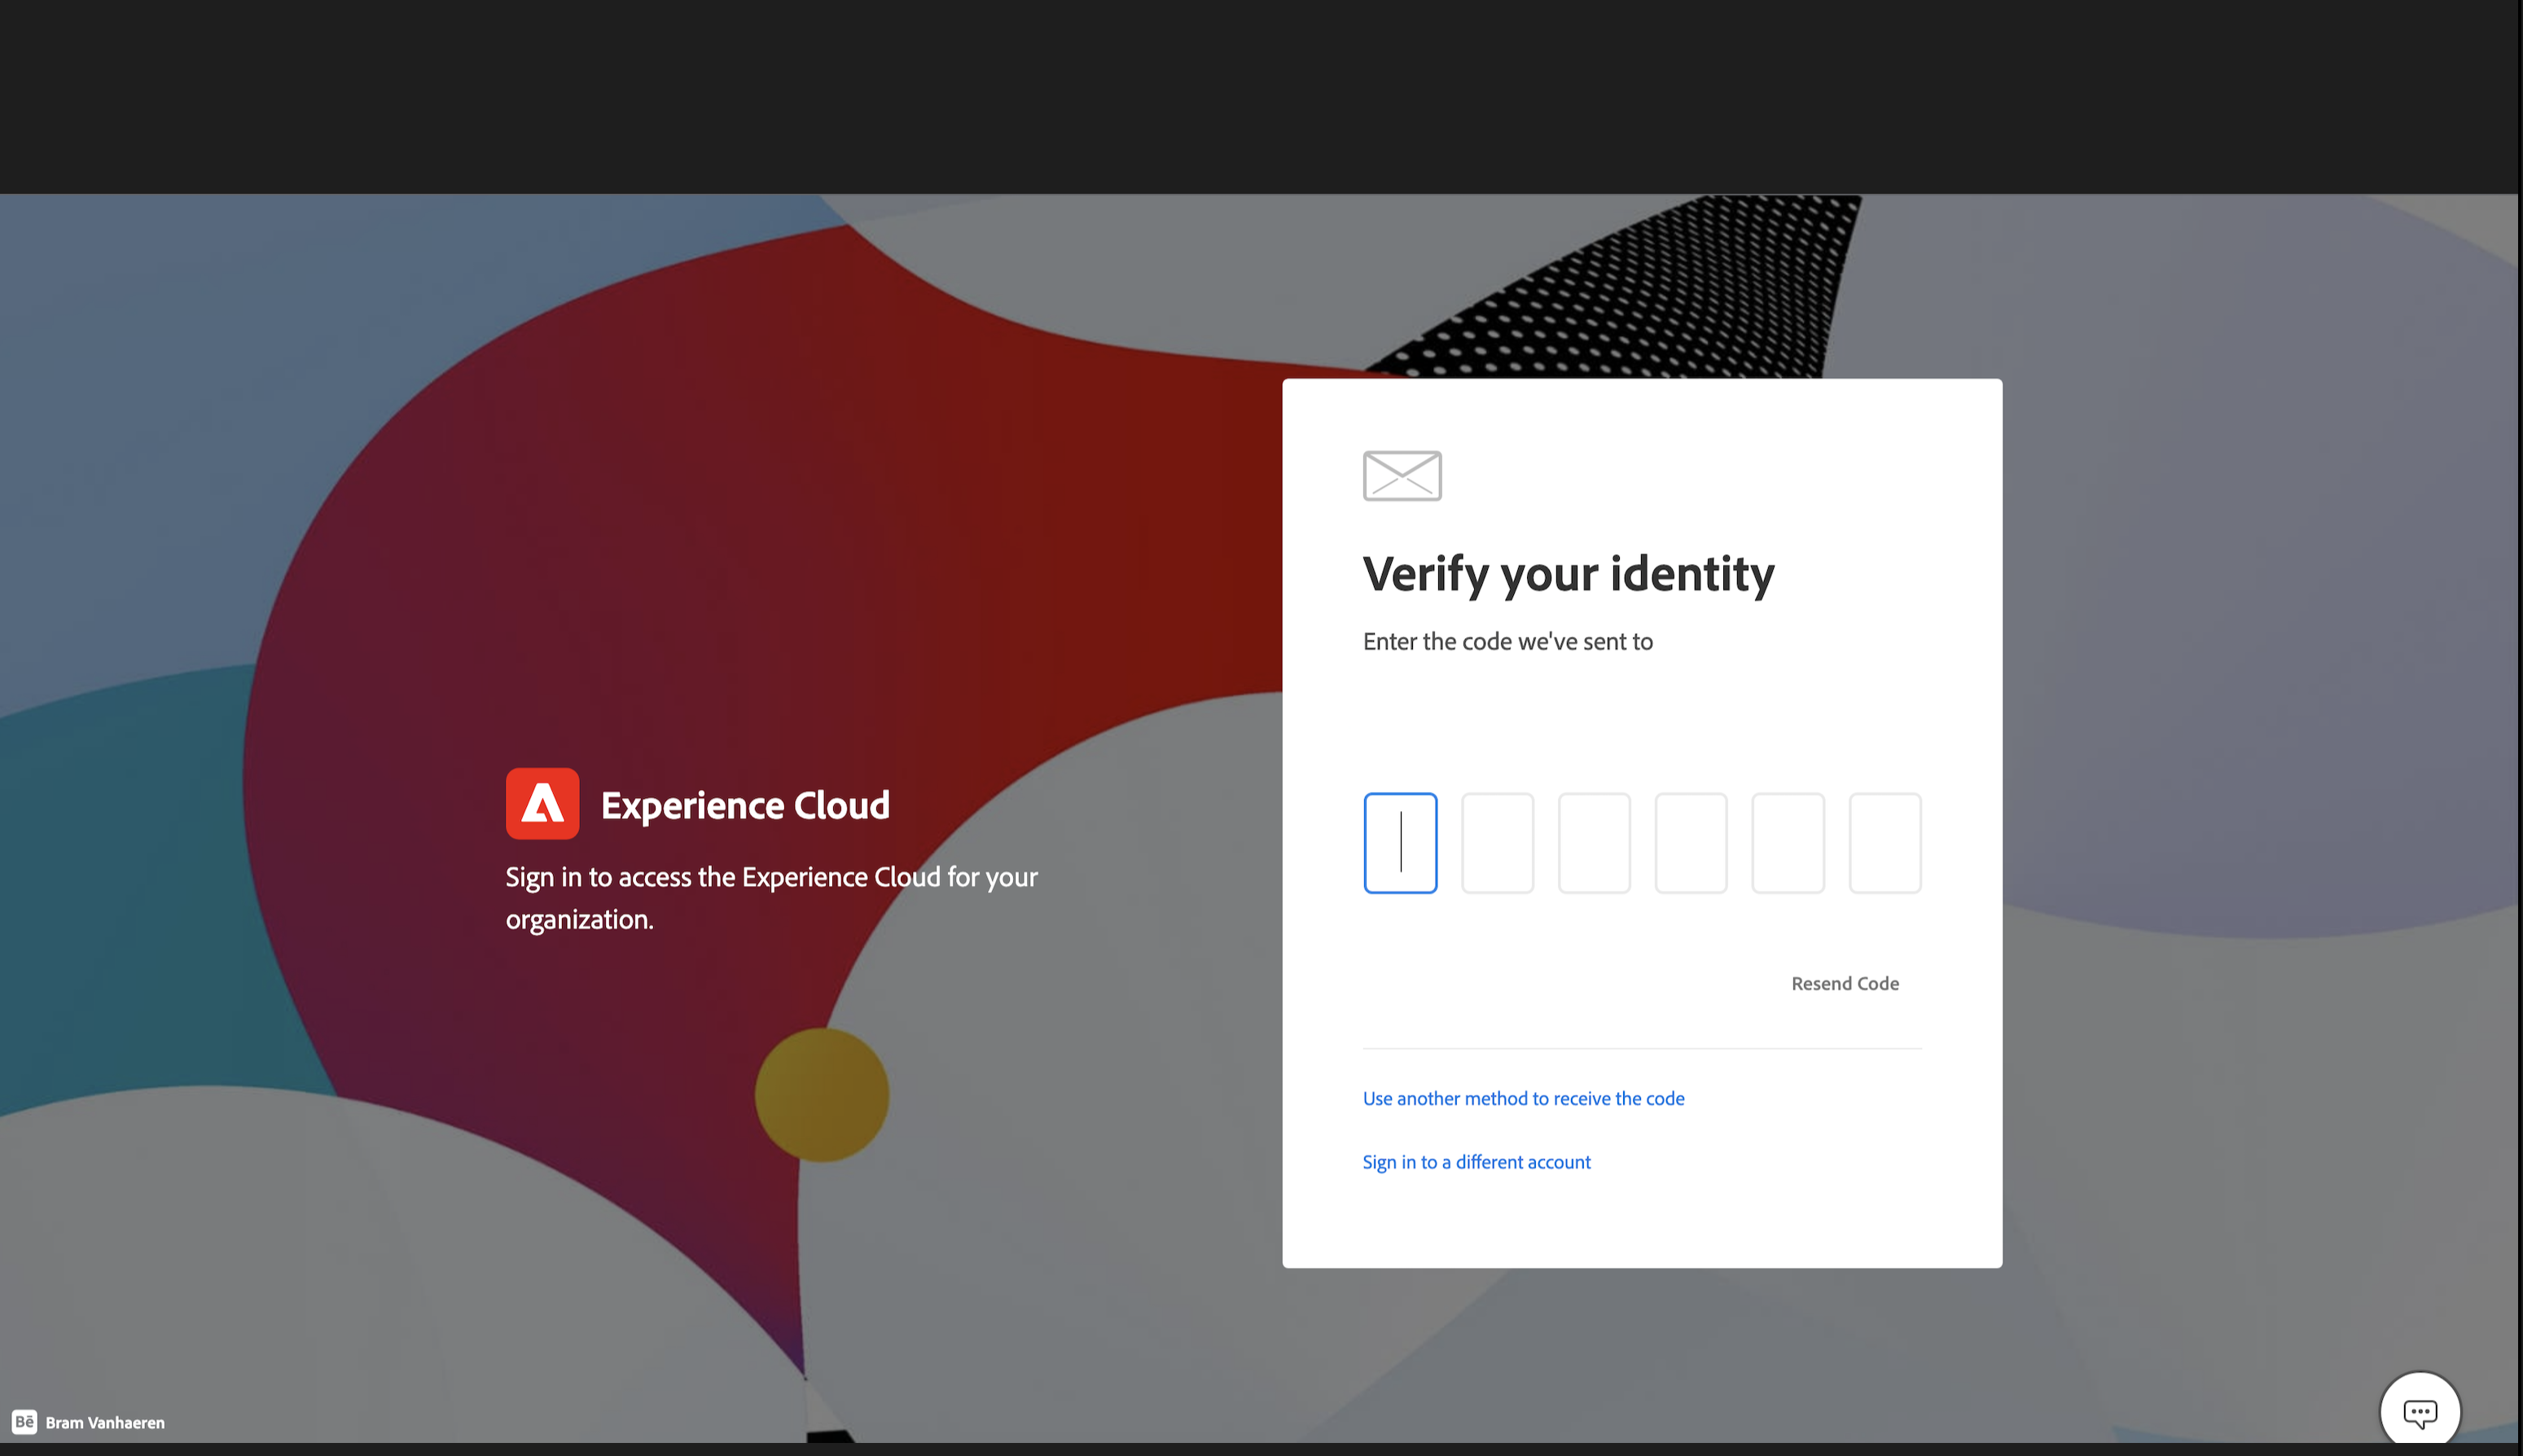2523x1456 pixels.
Task: Click the Resend Code button
Action: click(x=1845, y=983)
